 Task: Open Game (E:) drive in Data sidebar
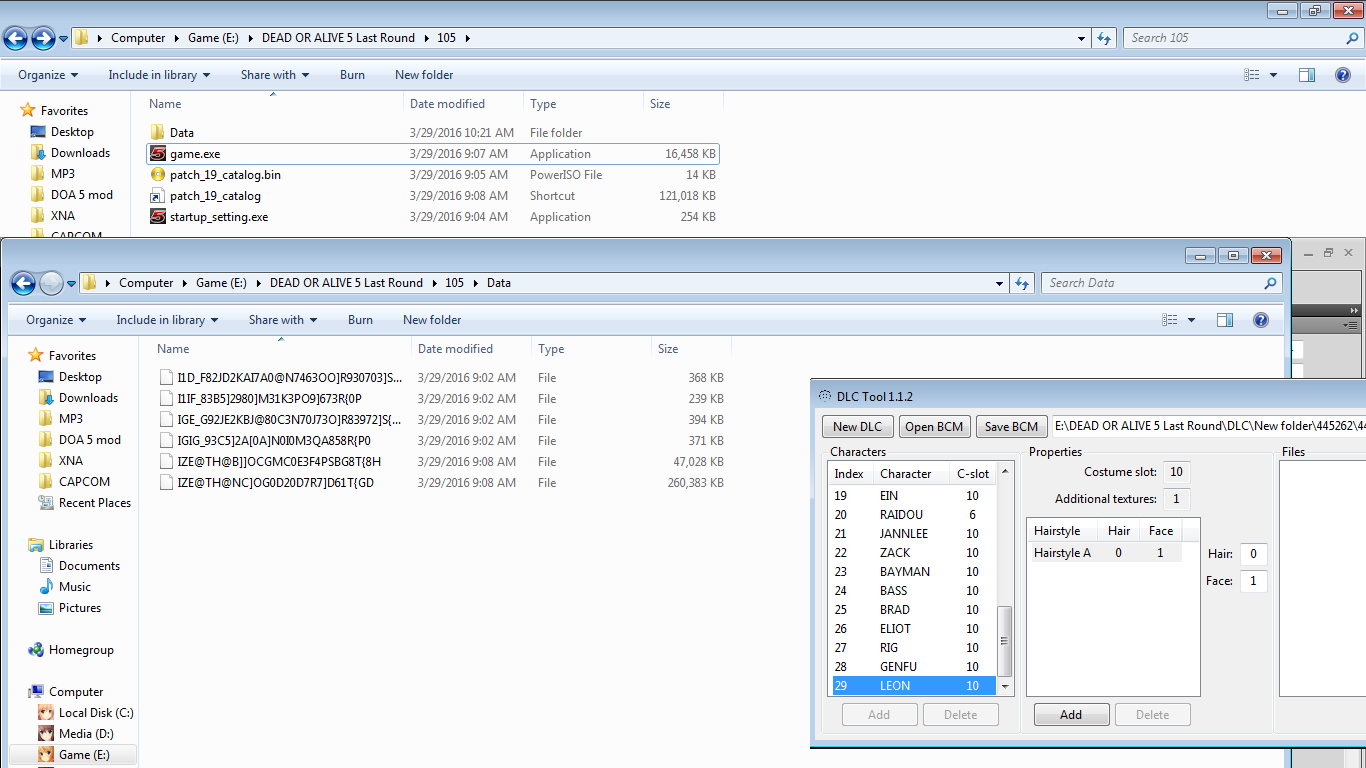(x=74, y=755)
